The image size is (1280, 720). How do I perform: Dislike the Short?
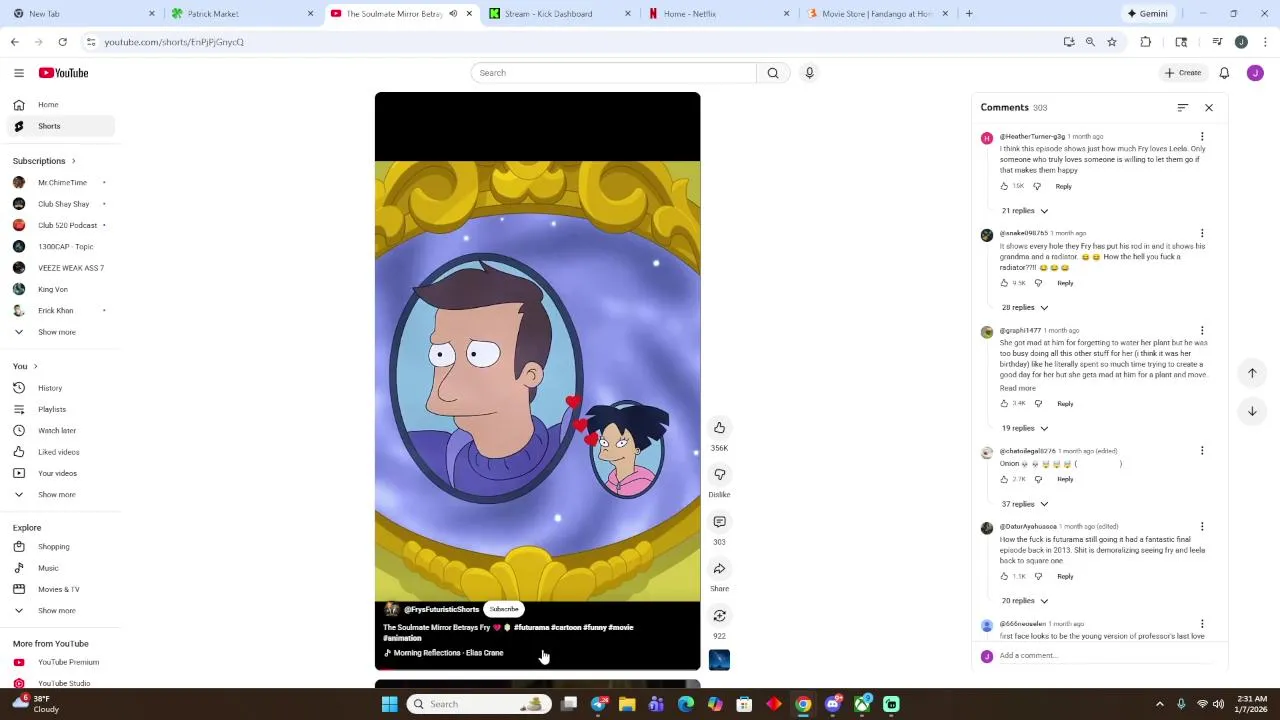point(719,475)
